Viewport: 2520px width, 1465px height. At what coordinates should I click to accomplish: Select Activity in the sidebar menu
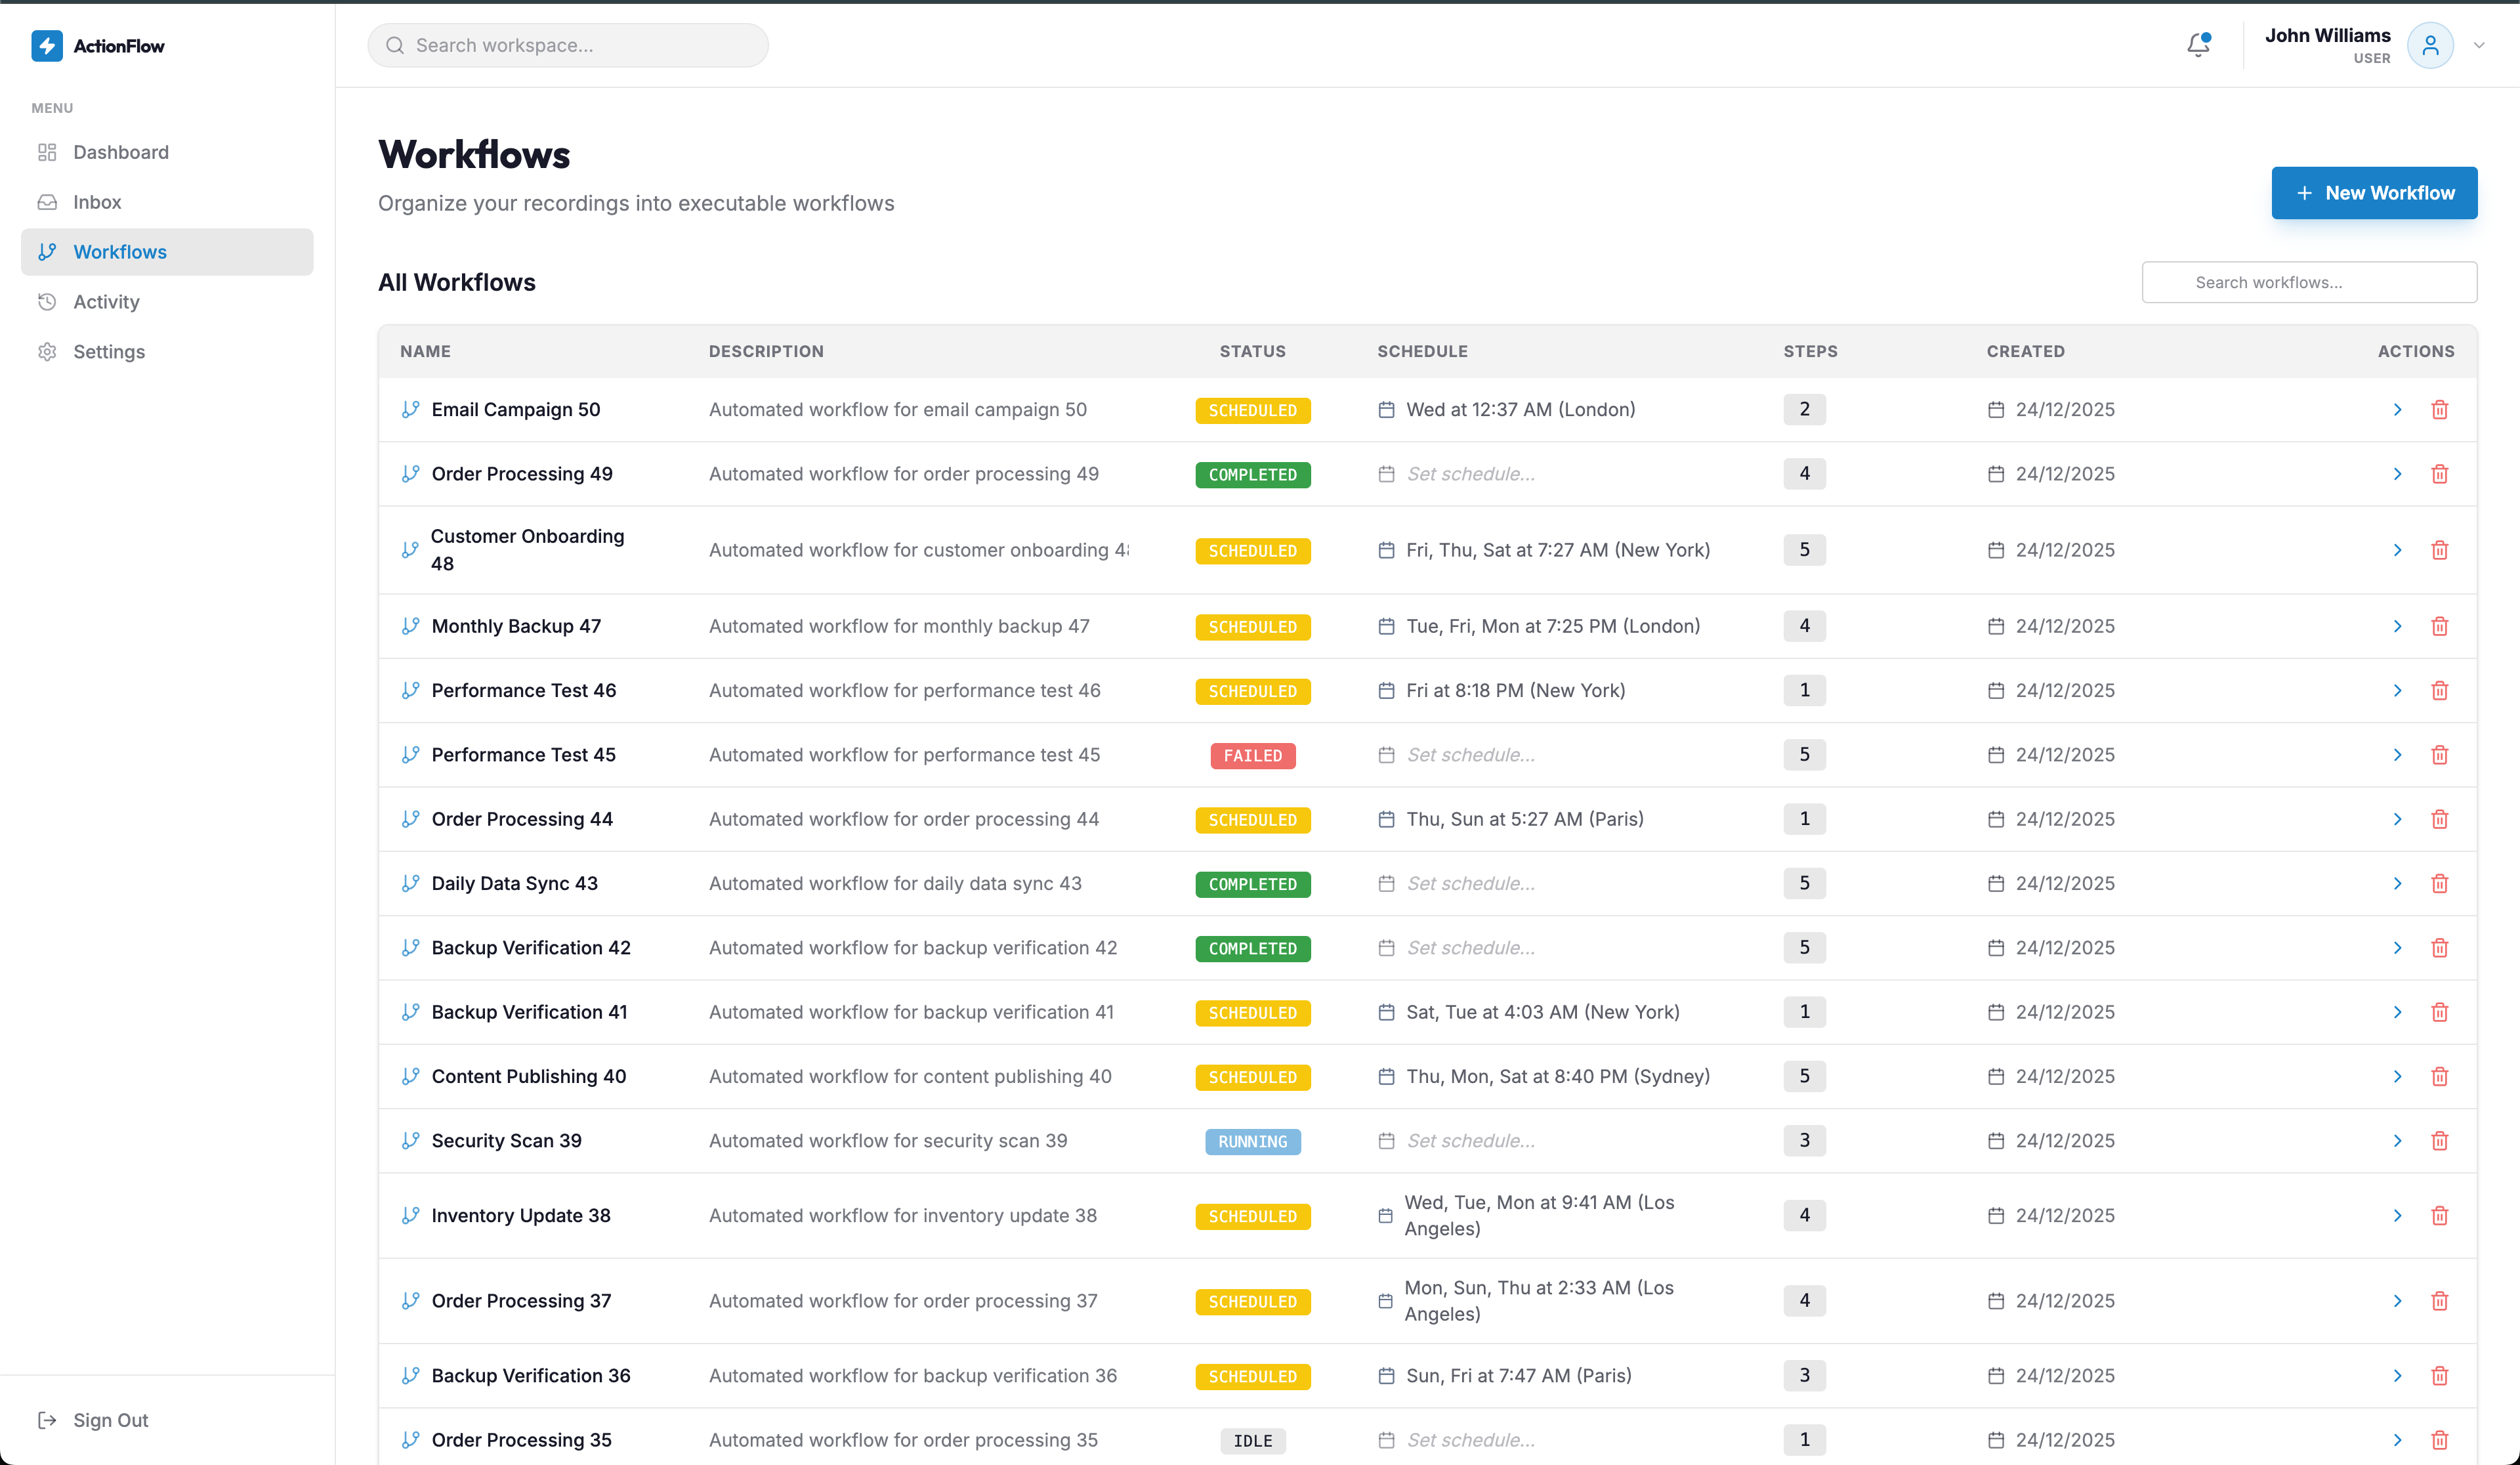tap(106, 301)
